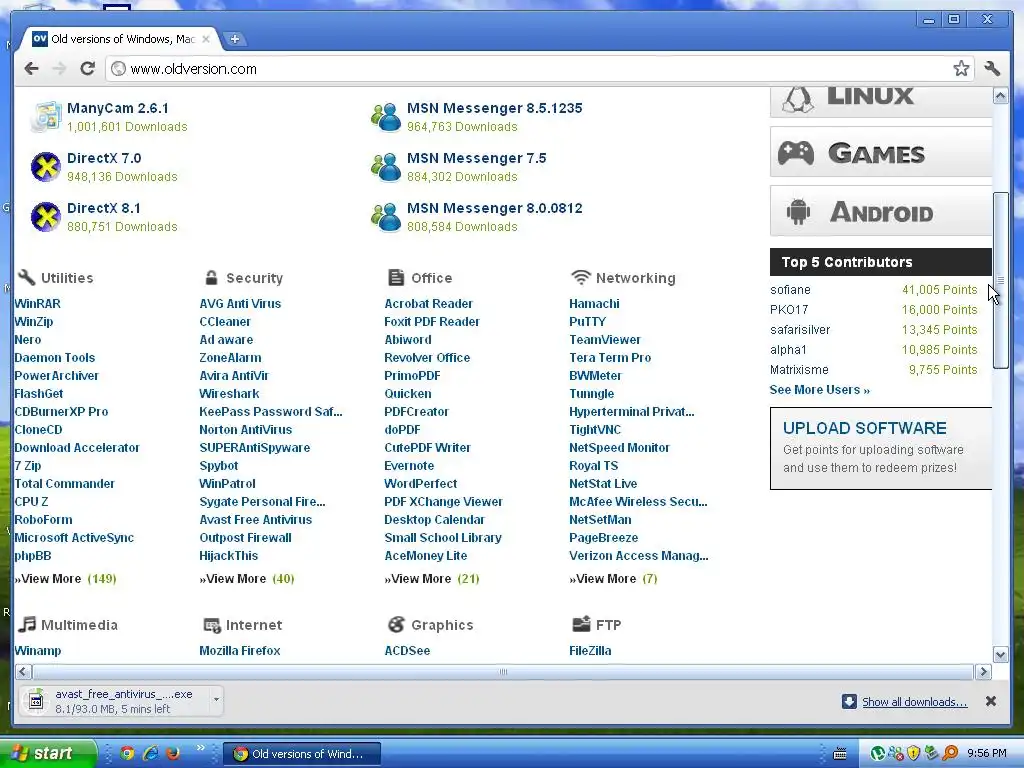Click the Security padlock icon

point(211,278)
